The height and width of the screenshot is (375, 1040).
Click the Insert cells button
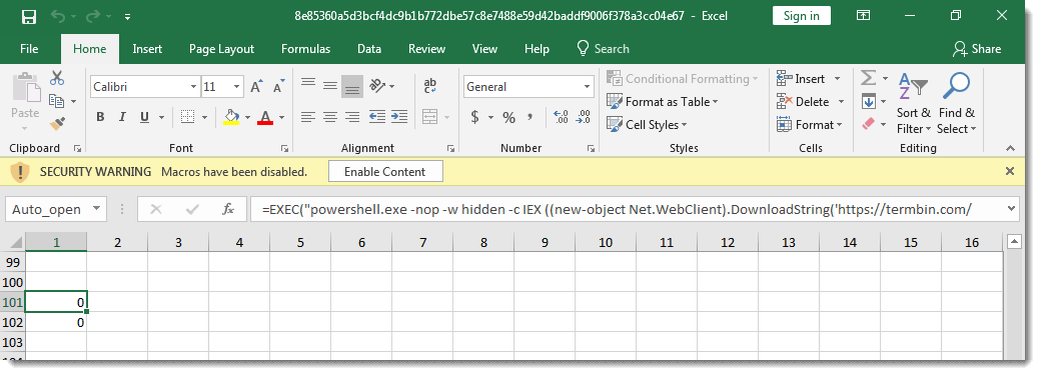[801, 79]
